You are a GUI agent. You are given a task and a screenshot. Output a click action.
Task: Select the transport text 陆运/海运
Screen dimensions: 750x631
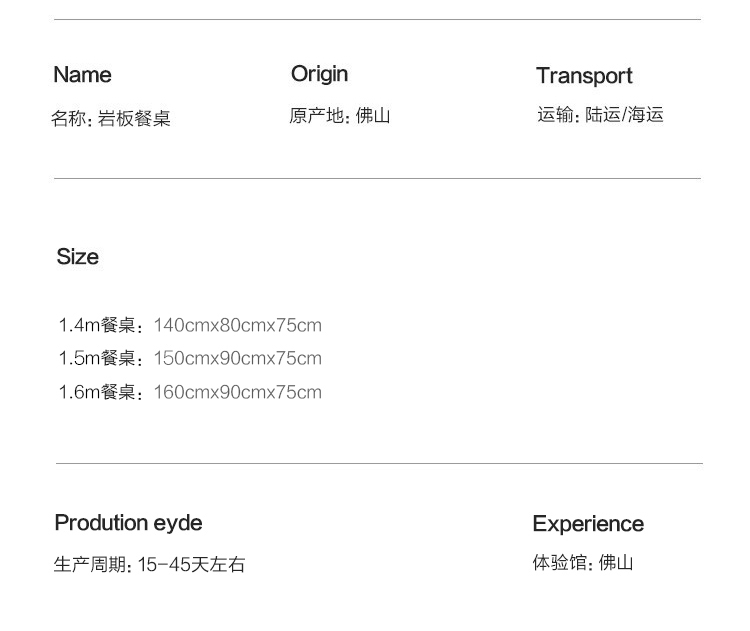(624, 115)
